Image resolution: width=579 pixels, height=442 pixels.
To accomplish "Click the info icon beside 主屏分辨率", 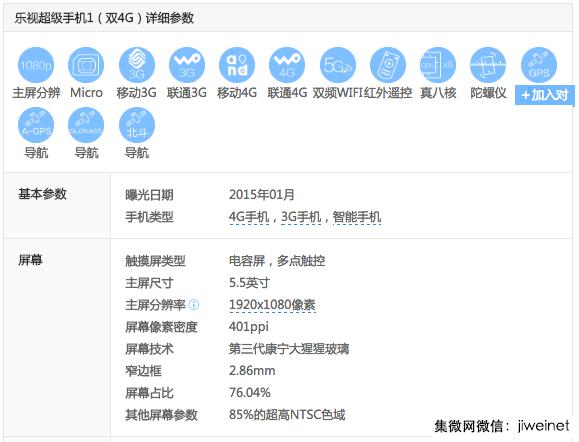I will point(193,305).
